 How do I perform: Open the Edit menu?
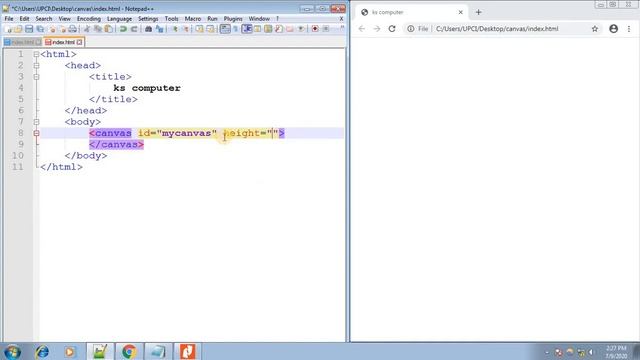(24, 19)
